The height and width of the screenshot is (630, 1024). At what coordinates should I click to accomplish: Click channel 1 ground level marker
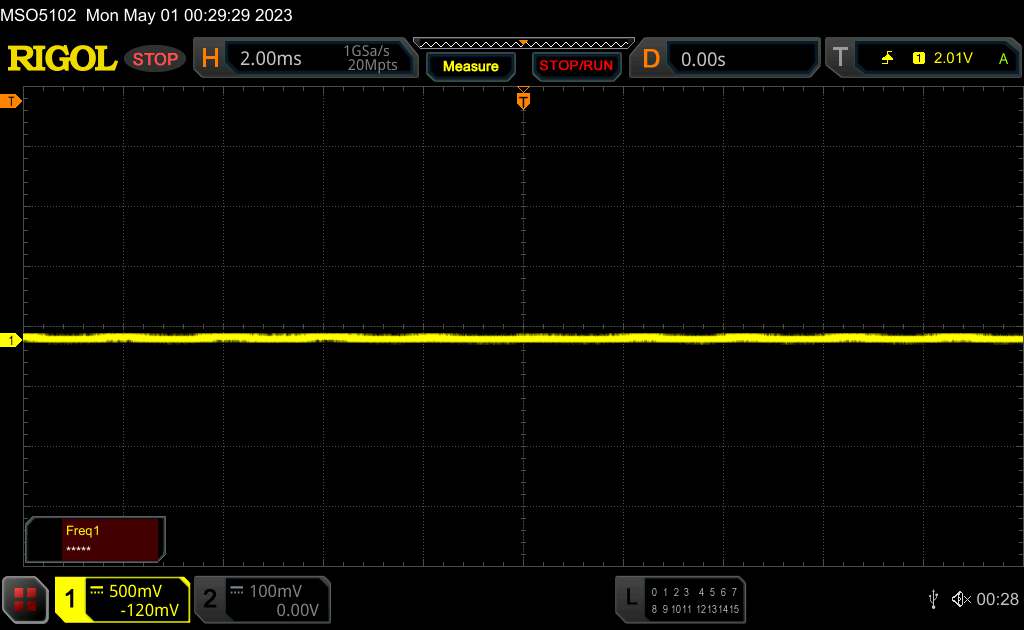(x=10, y=340)
